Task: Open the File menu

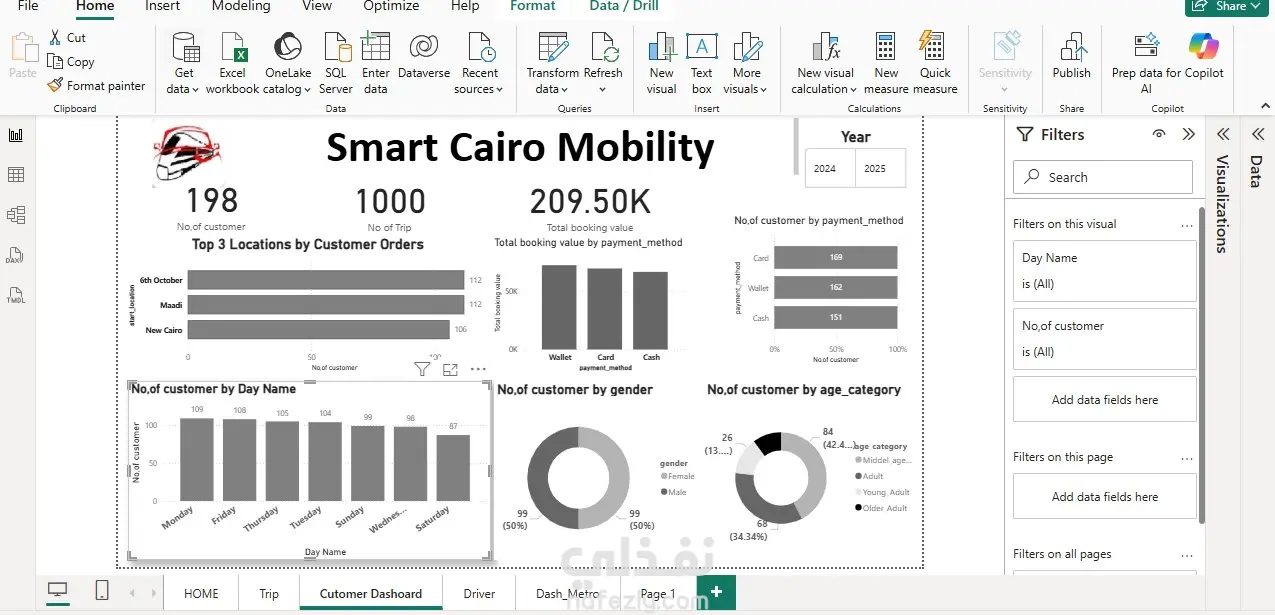Action: (28, 6)
